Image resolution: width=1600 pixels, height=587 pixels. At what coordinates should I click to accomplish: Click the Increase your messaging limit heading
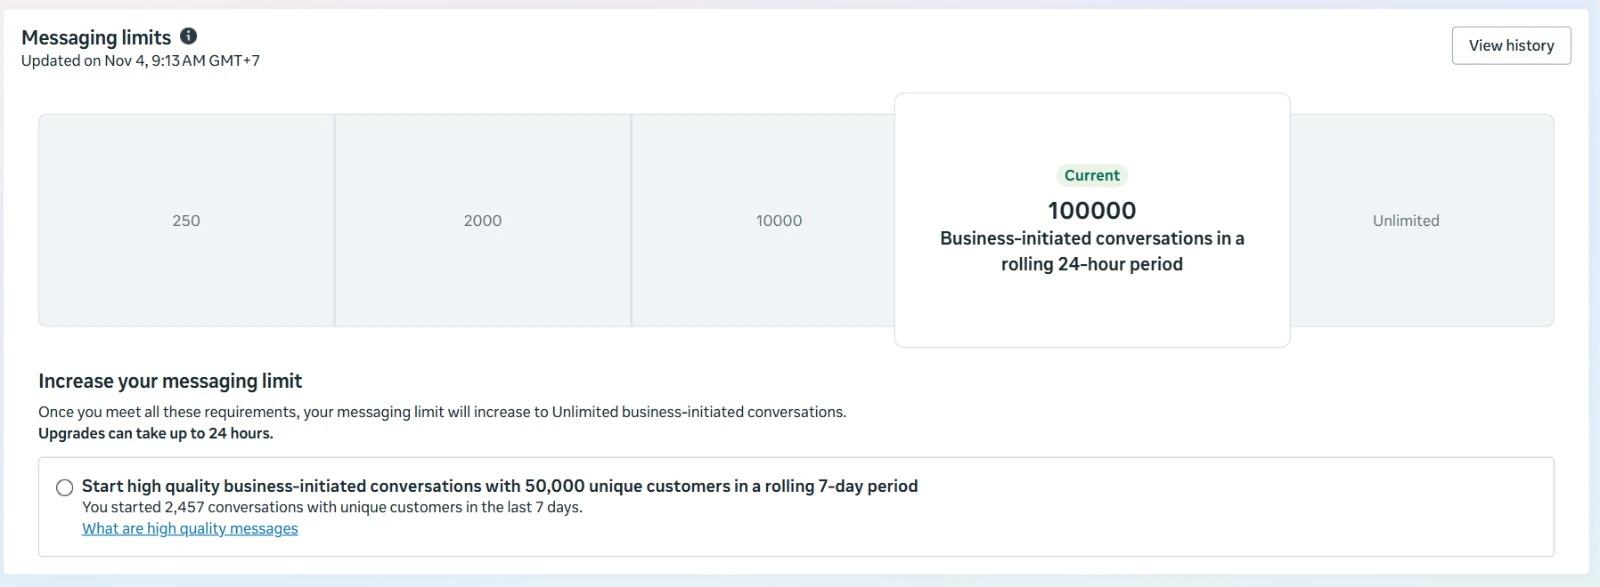point(170,381)
